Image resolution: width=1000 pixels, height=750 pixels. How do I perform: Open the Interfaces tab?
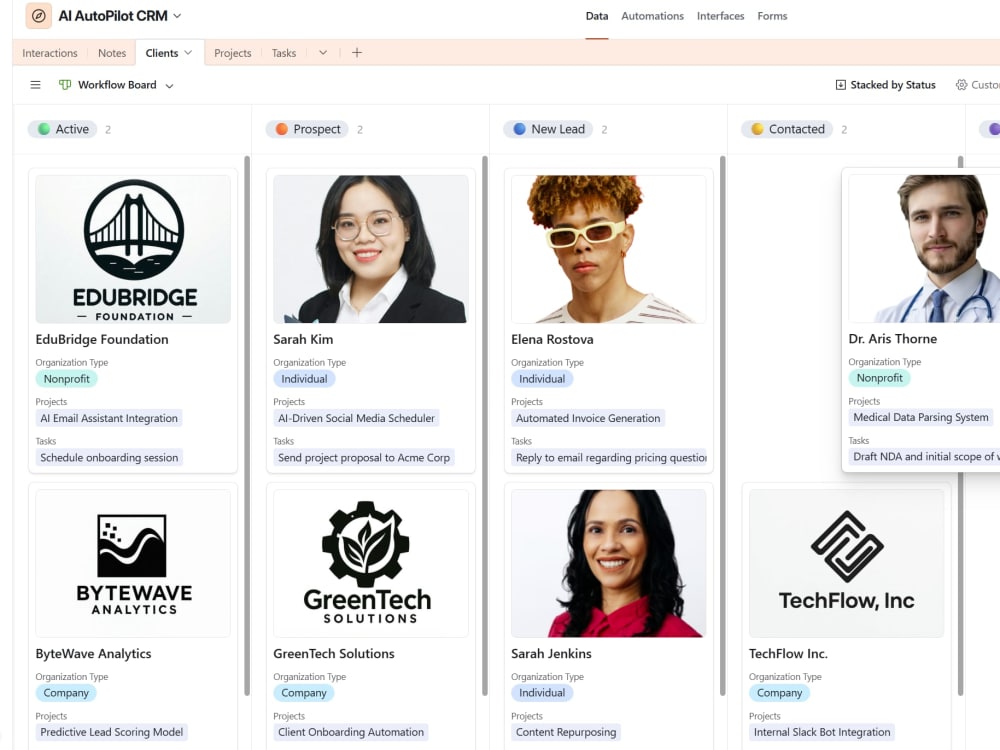coord(721,16)
